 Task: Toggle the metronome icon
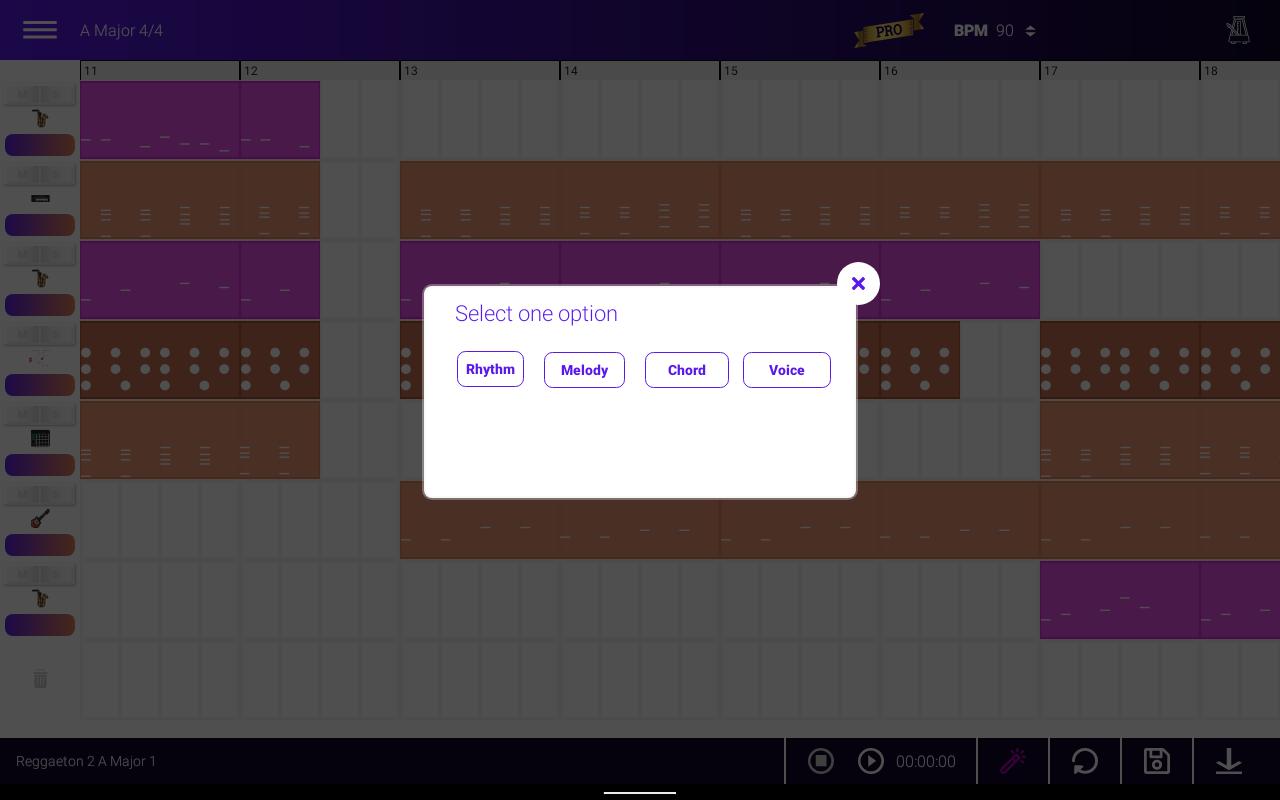coord(1238,30)
